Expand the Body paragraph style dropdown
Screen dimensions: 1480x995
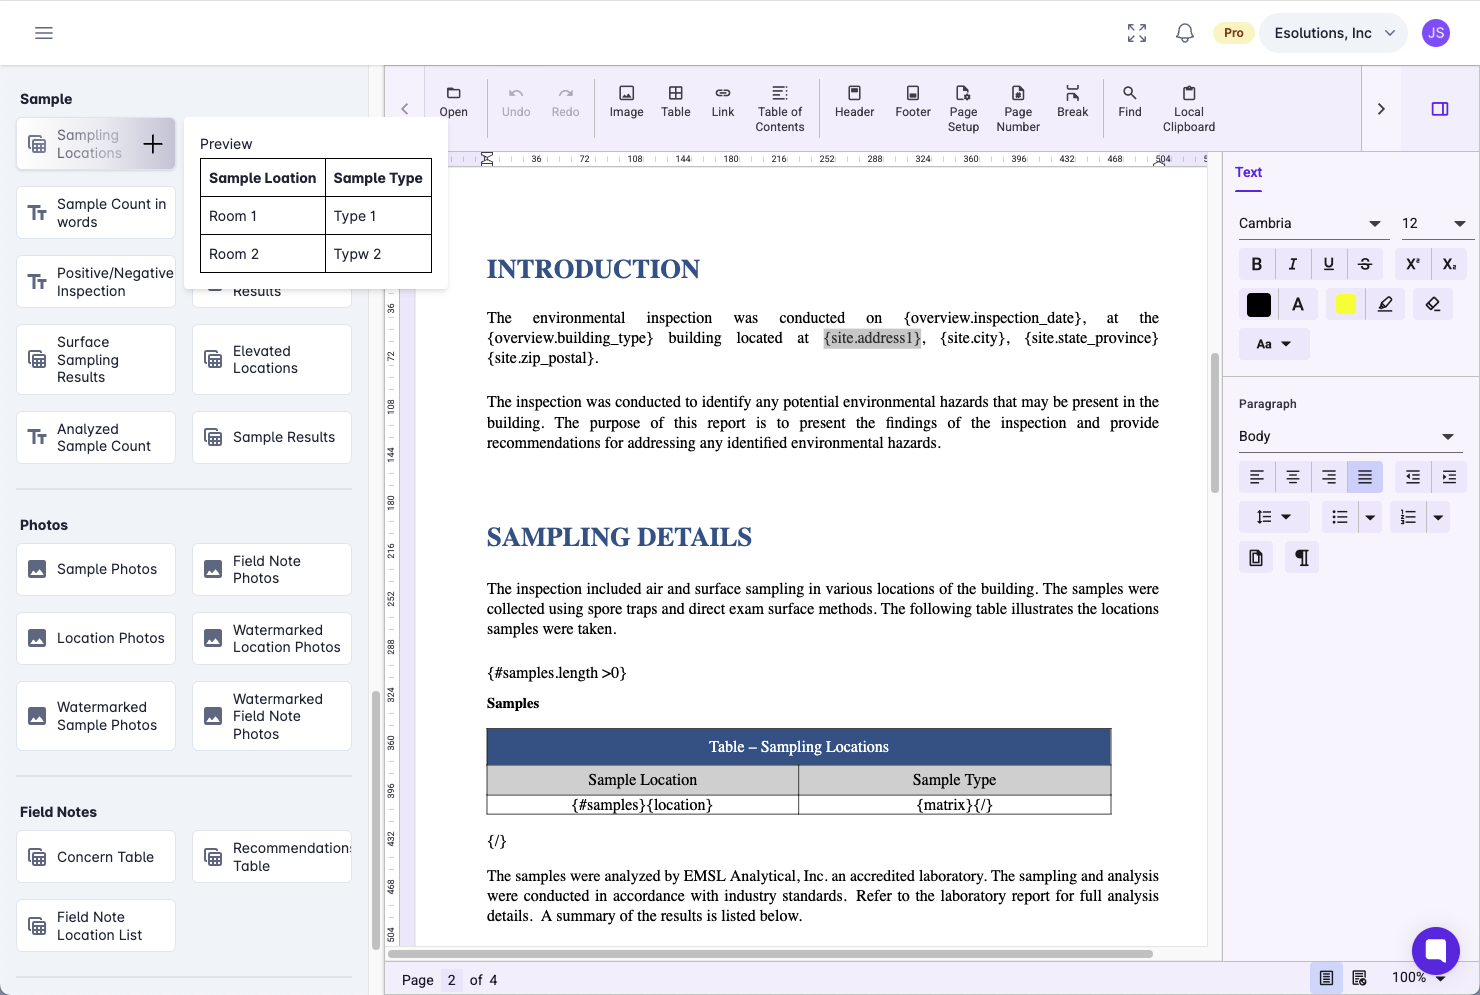[x=1345, y=436]
